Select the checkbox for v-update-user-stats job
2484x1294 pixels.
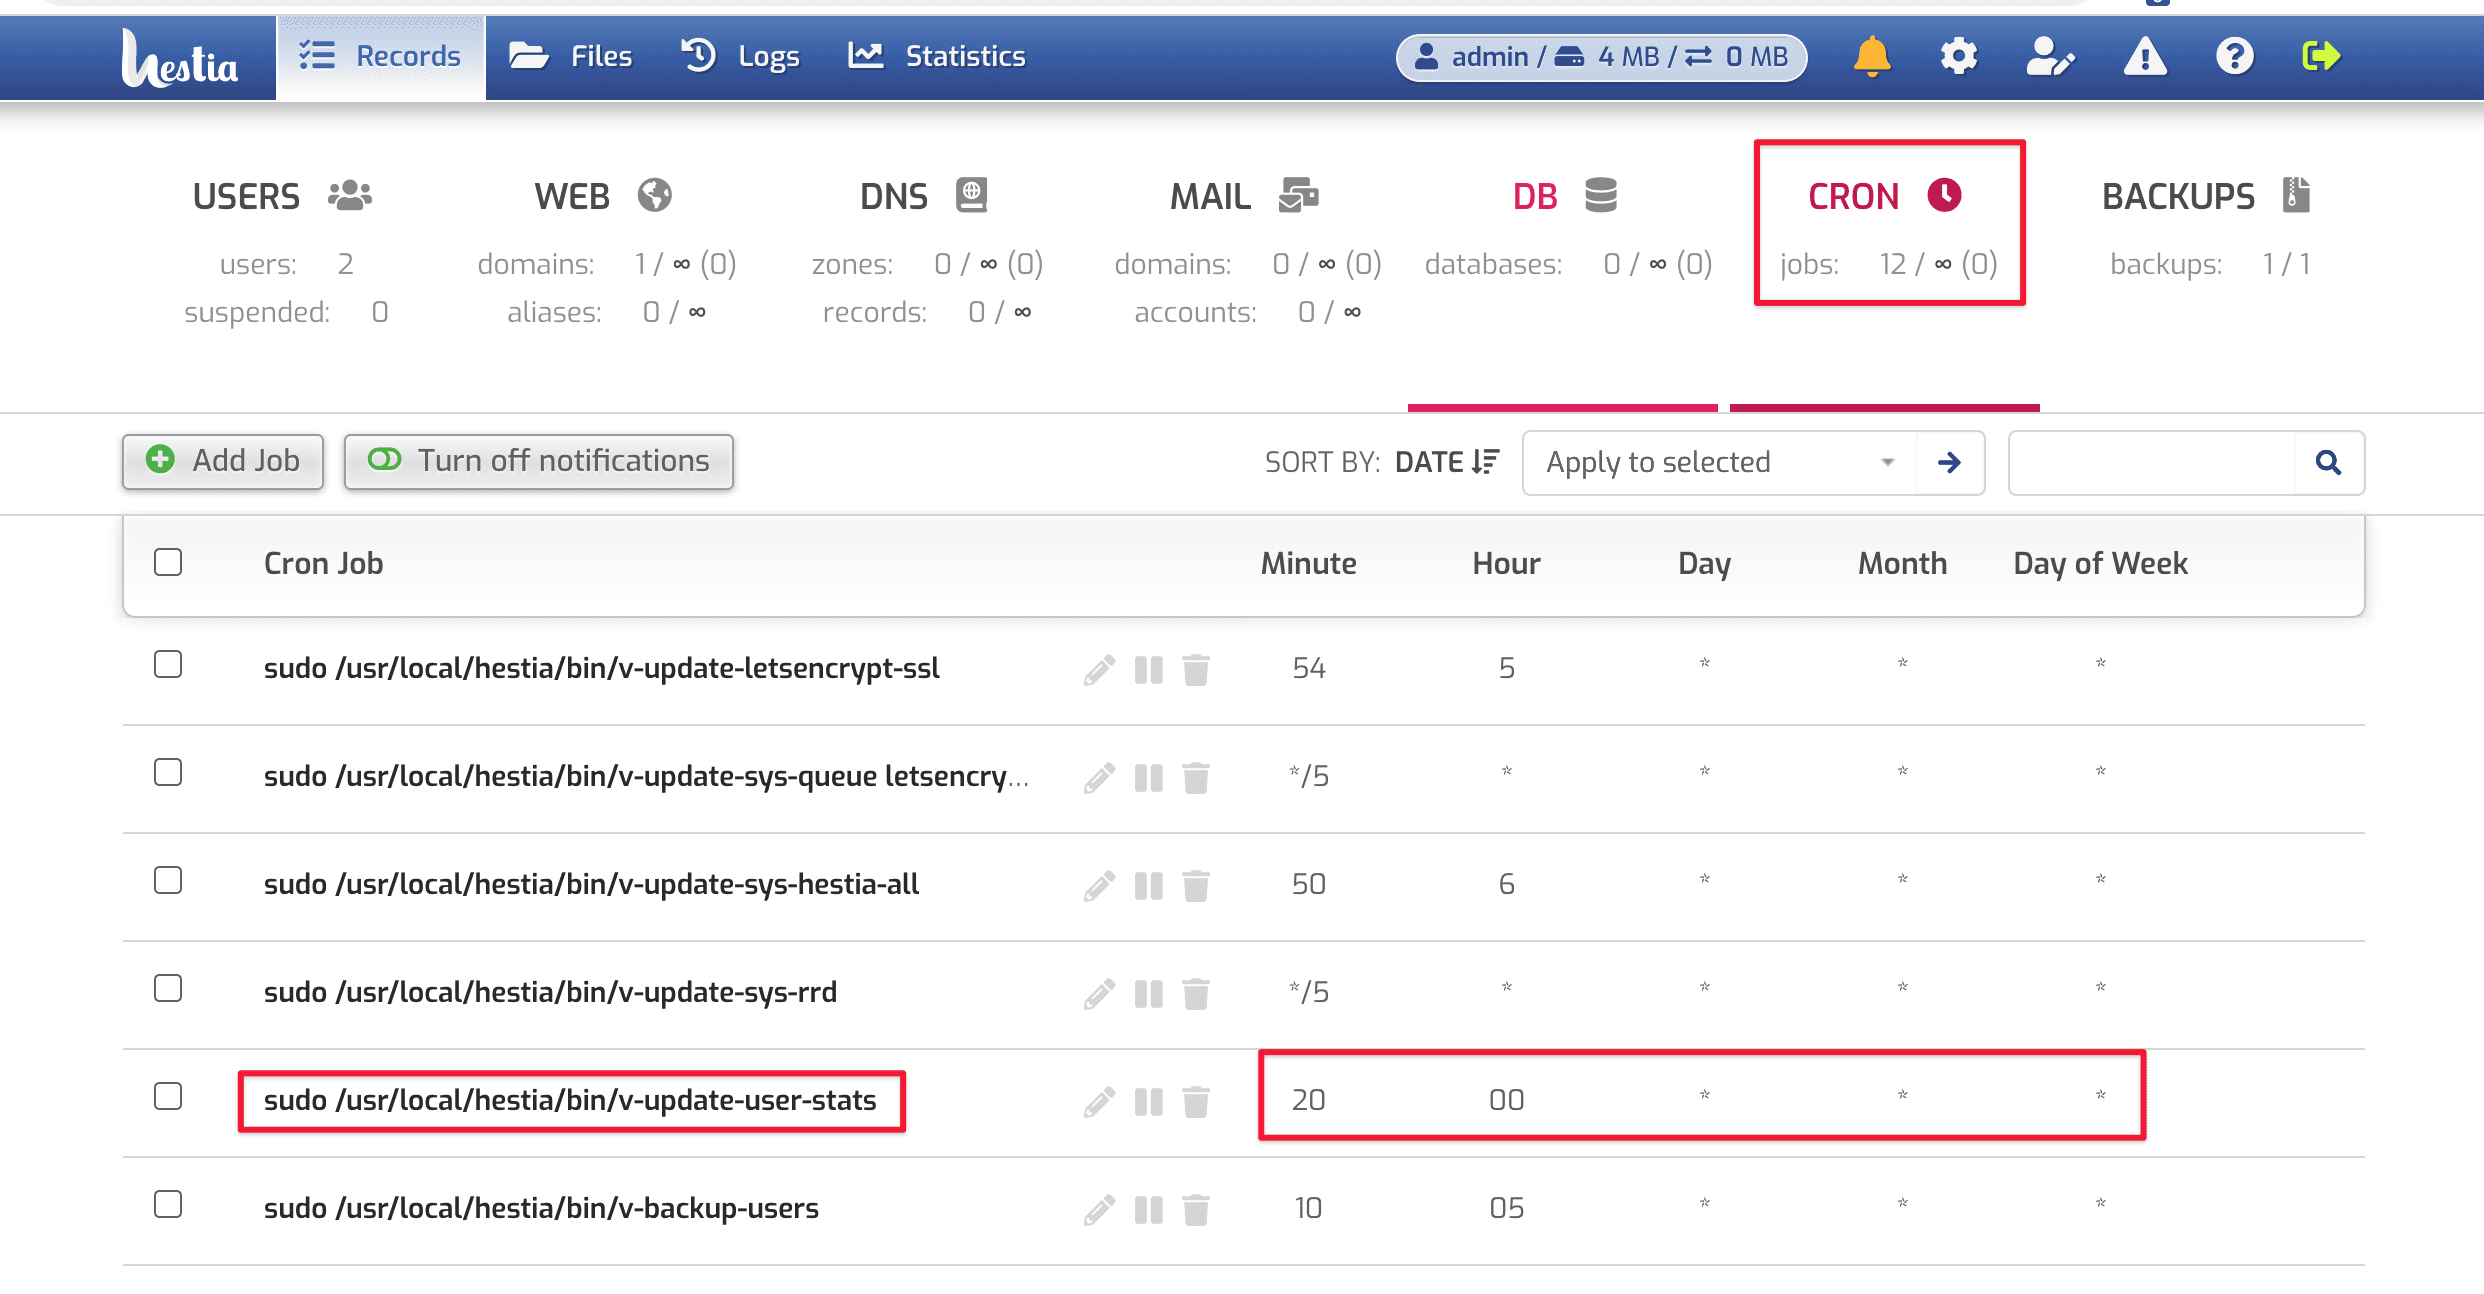tap(167, 1097)
